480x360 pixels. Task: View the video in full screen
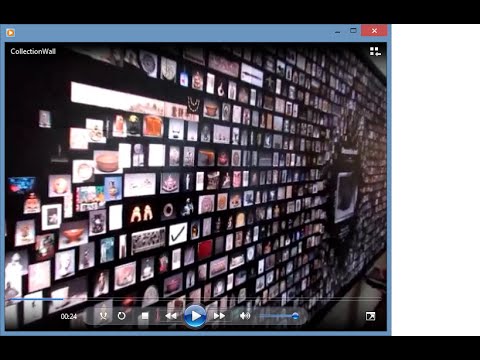[370, 316]
